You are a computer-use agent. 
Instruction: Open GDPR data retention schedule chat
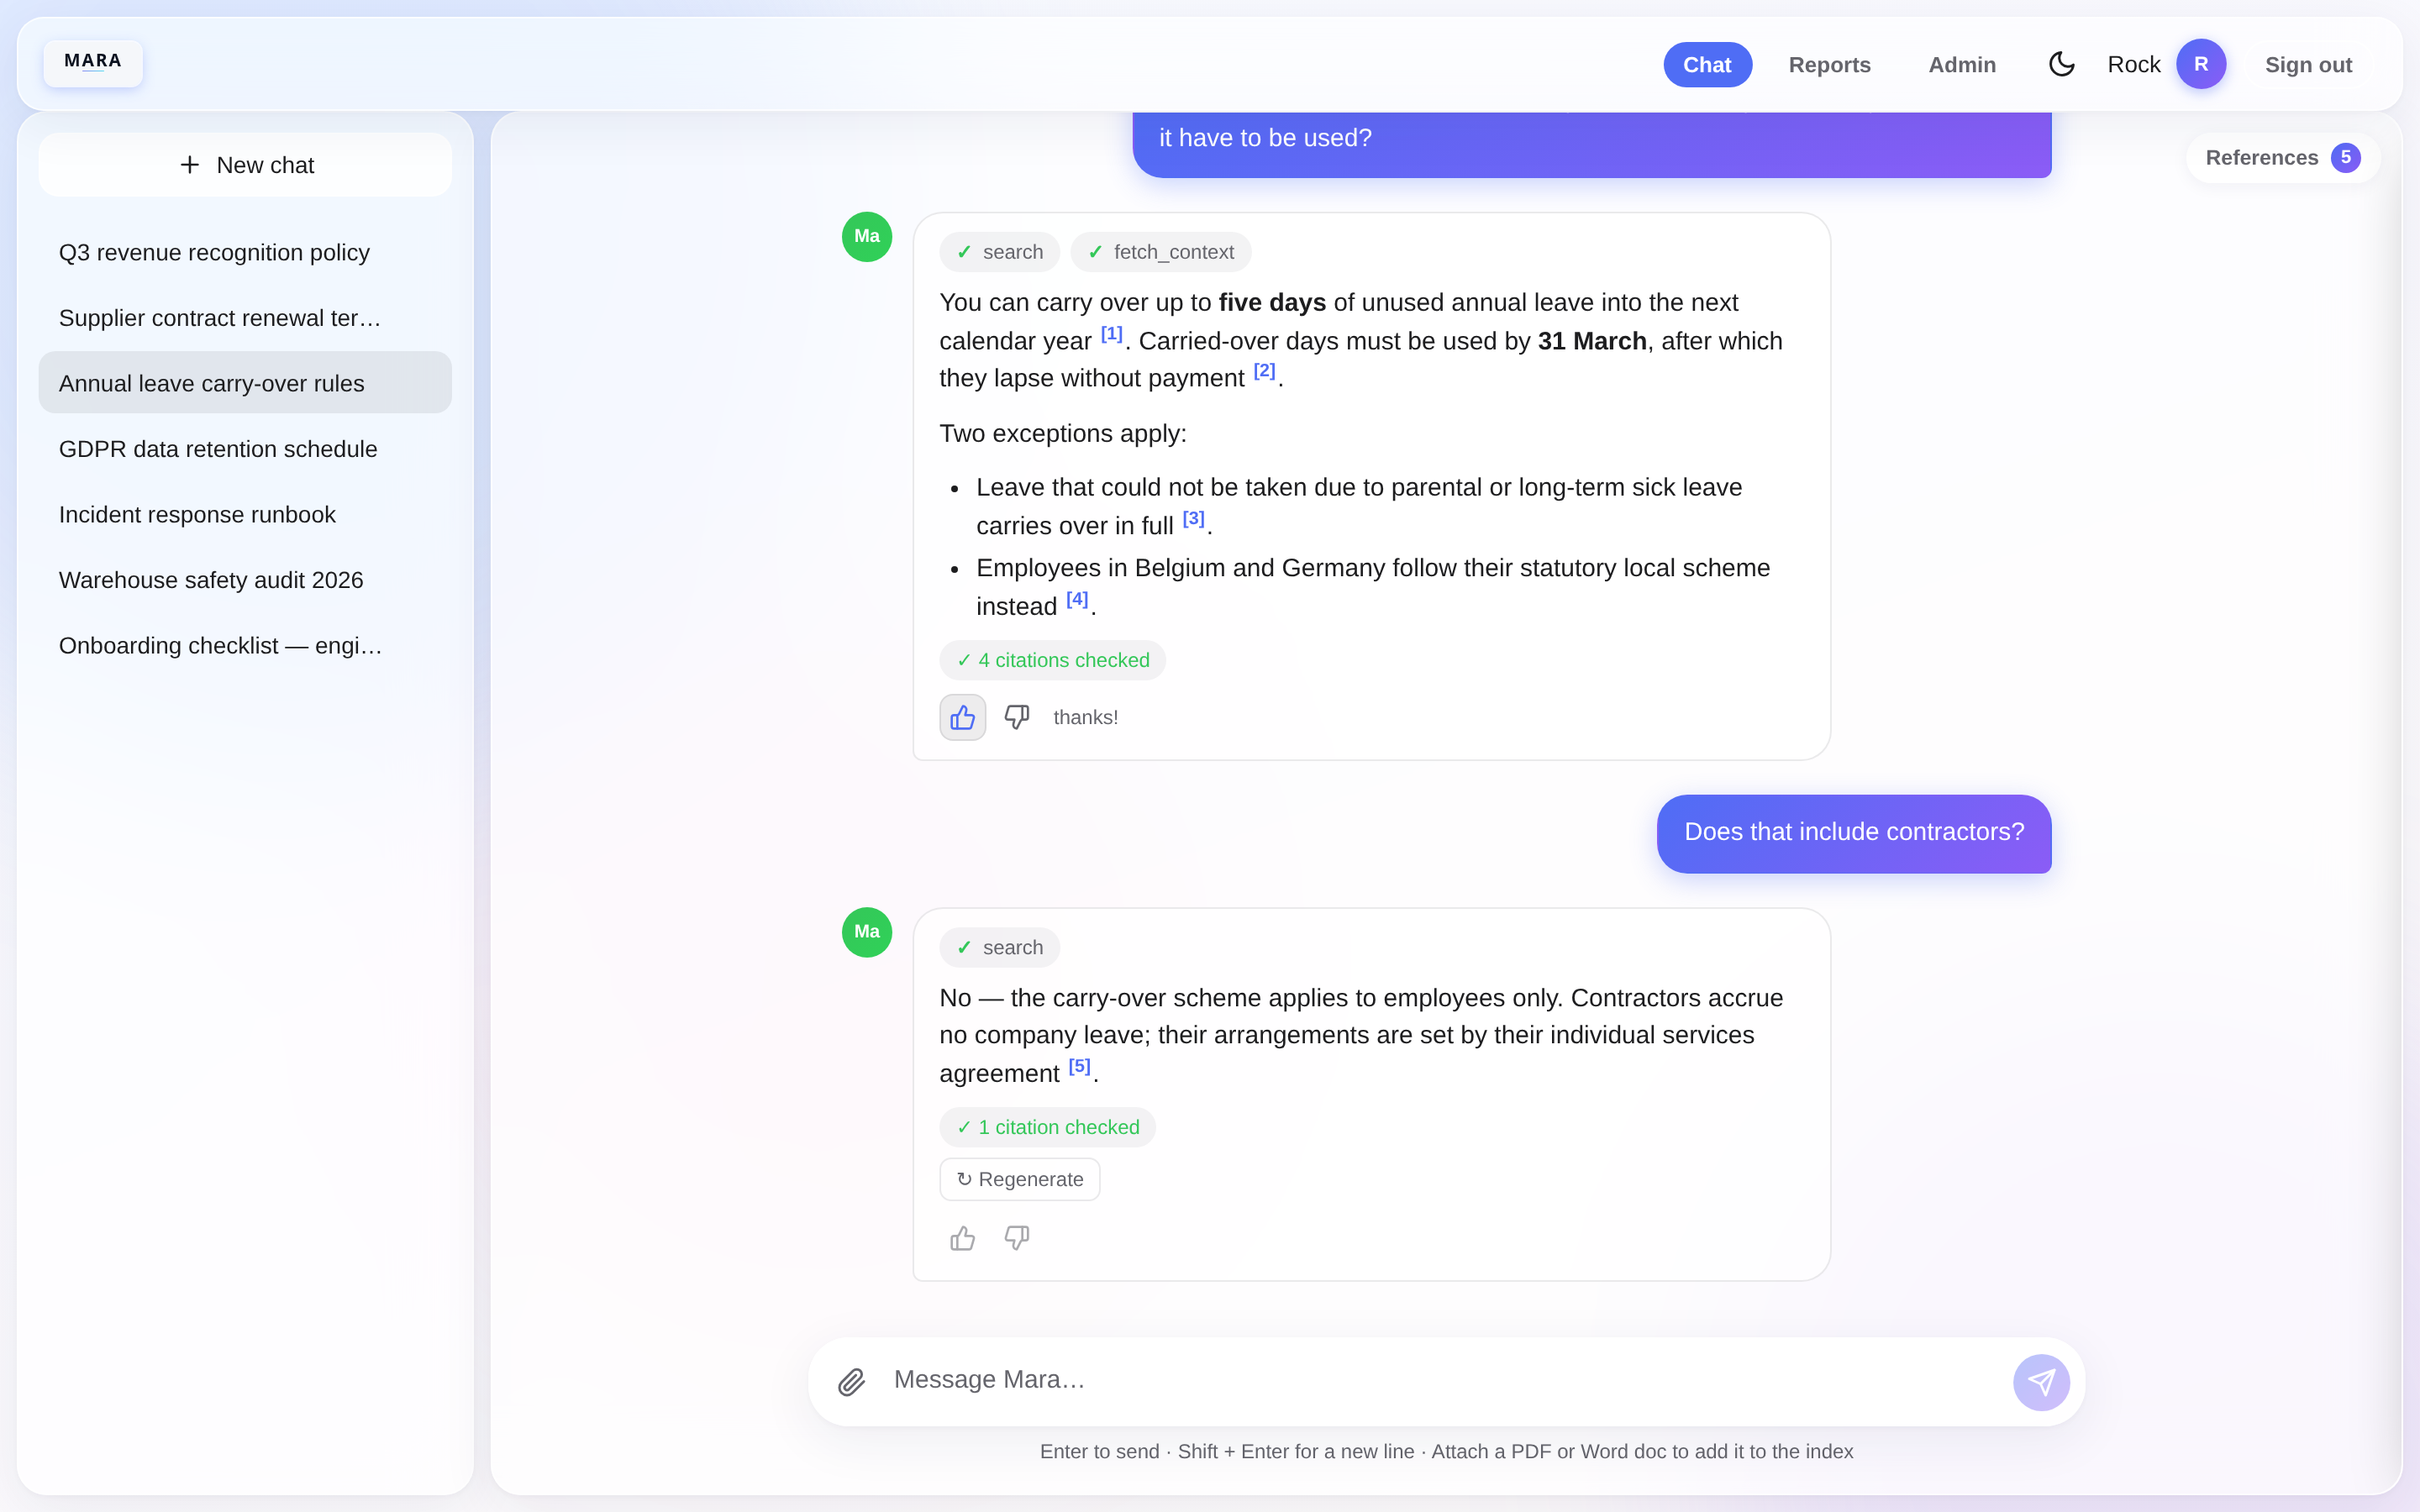245,449
